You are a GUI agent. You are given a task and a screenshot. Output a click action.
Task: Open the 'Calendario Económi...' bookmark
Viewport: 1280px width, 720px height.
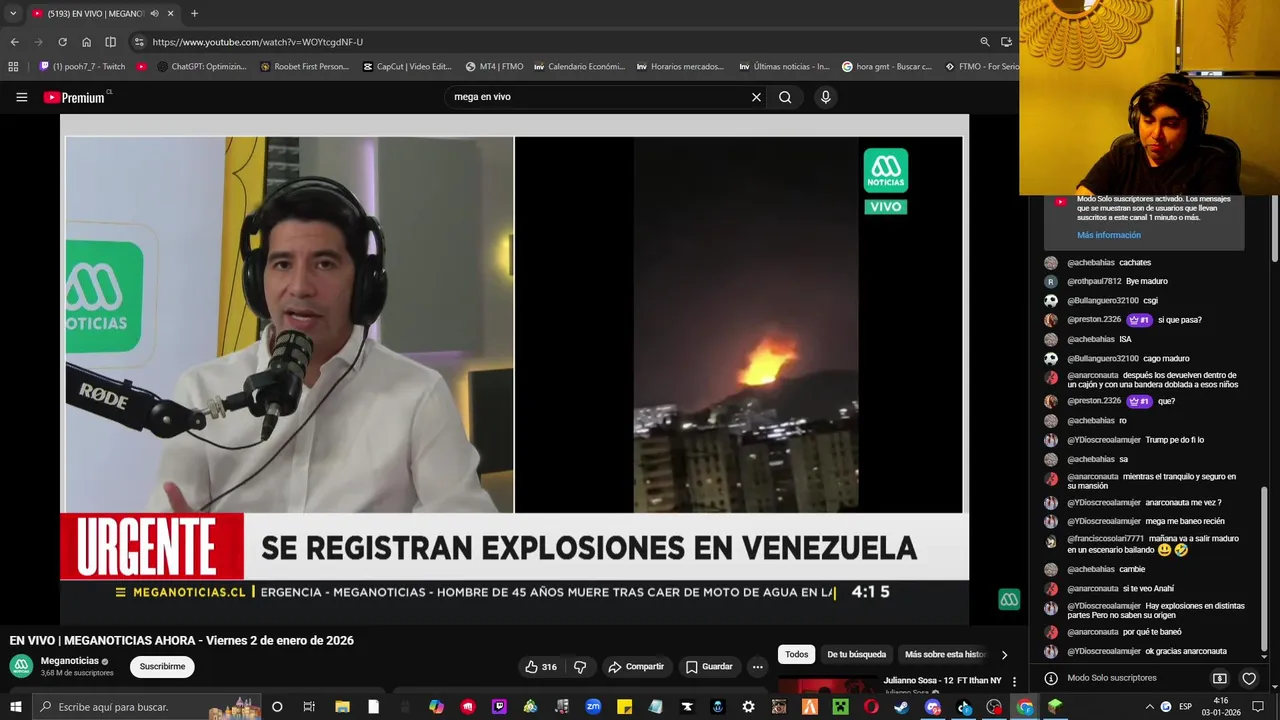tap(579, 67)
